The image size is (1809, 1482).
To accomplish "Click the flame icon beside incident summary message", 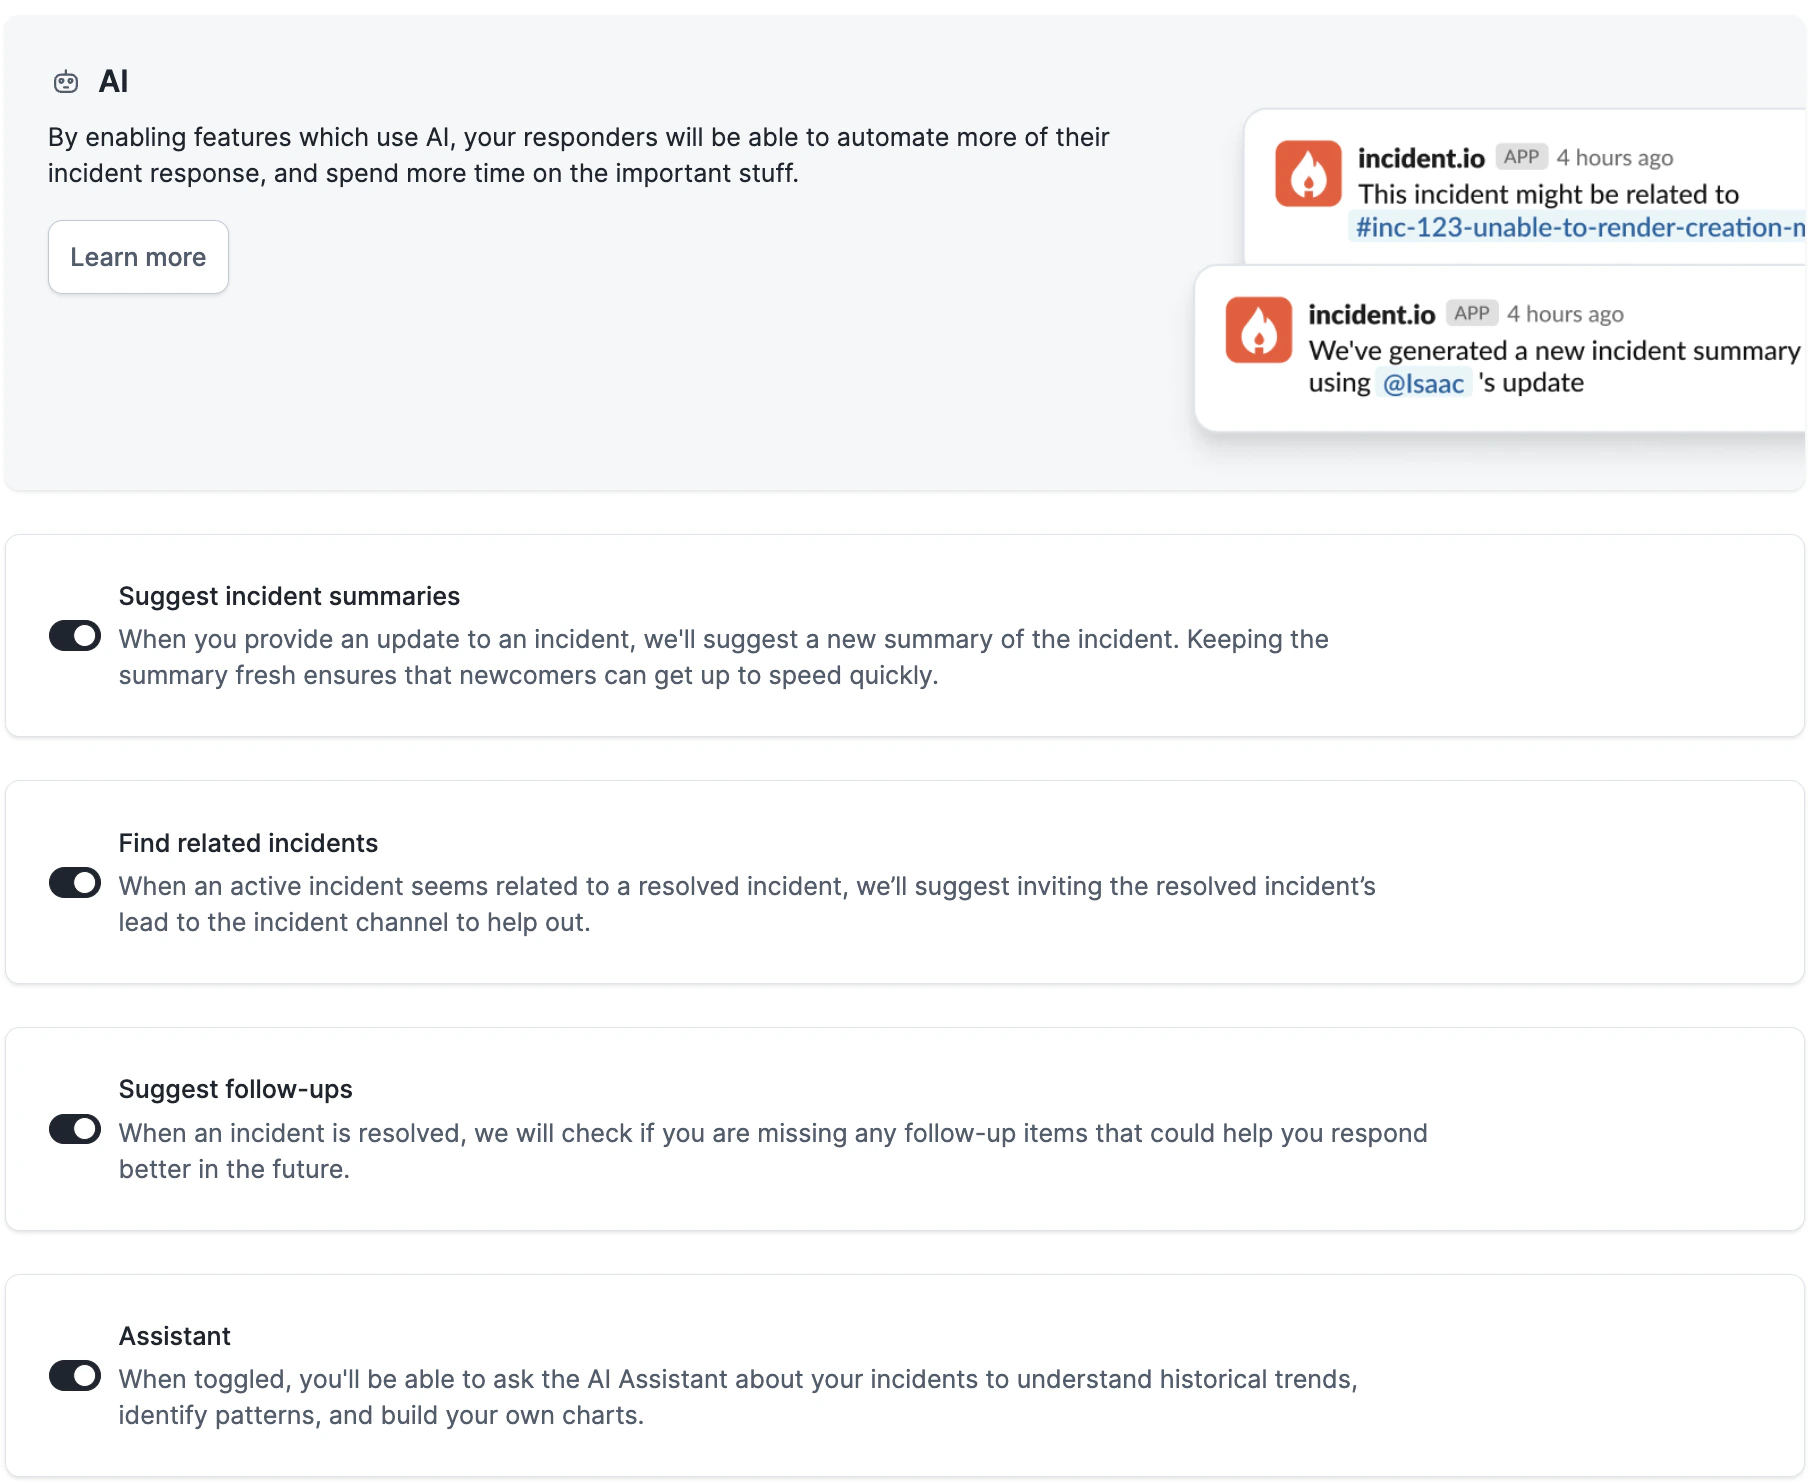I will (1258, 330).
